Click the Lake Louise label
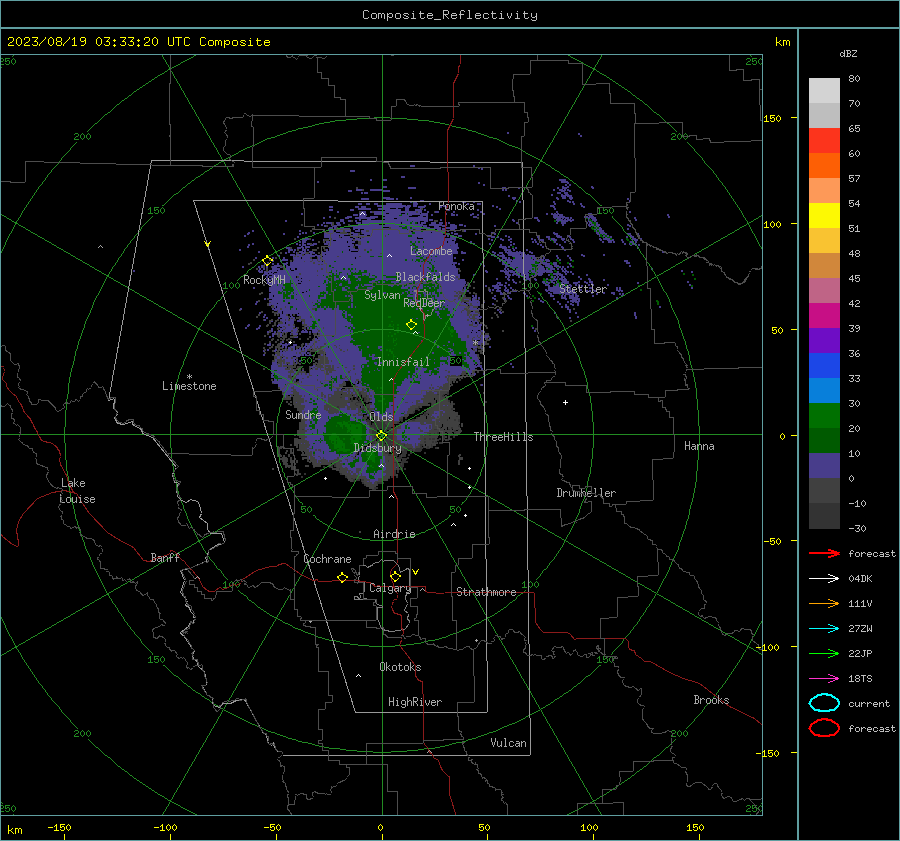This screenshot has height=841, width=900. (x=77, y=491)
